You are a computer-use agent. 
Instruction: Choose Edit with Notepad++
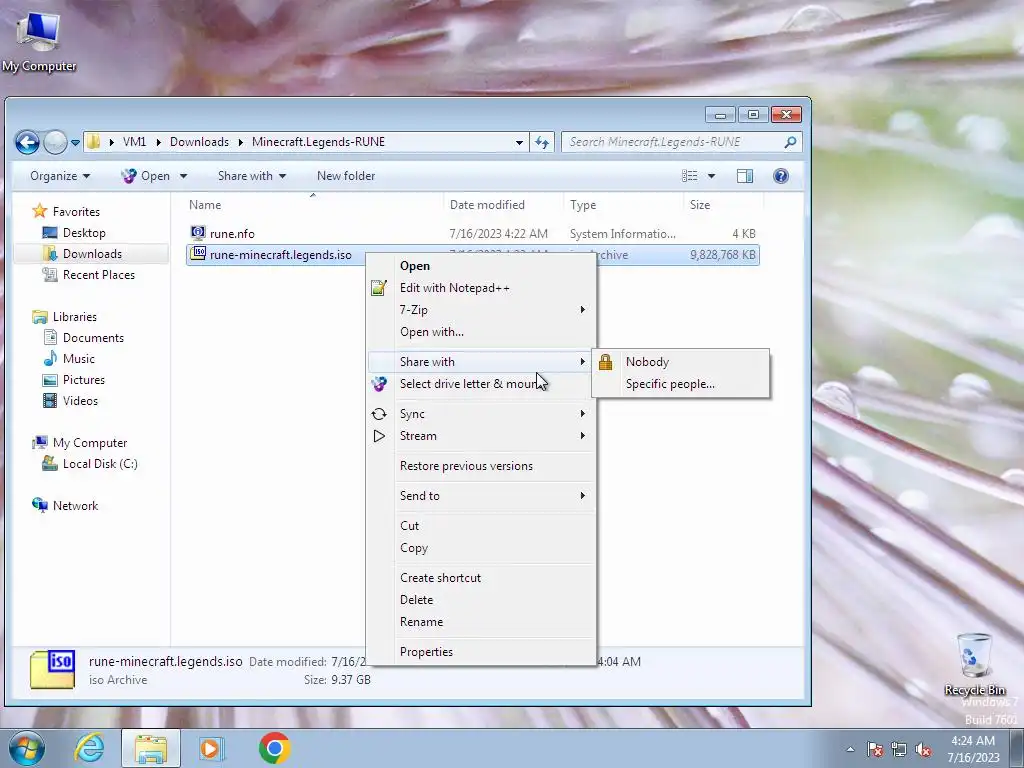[481, 288]
